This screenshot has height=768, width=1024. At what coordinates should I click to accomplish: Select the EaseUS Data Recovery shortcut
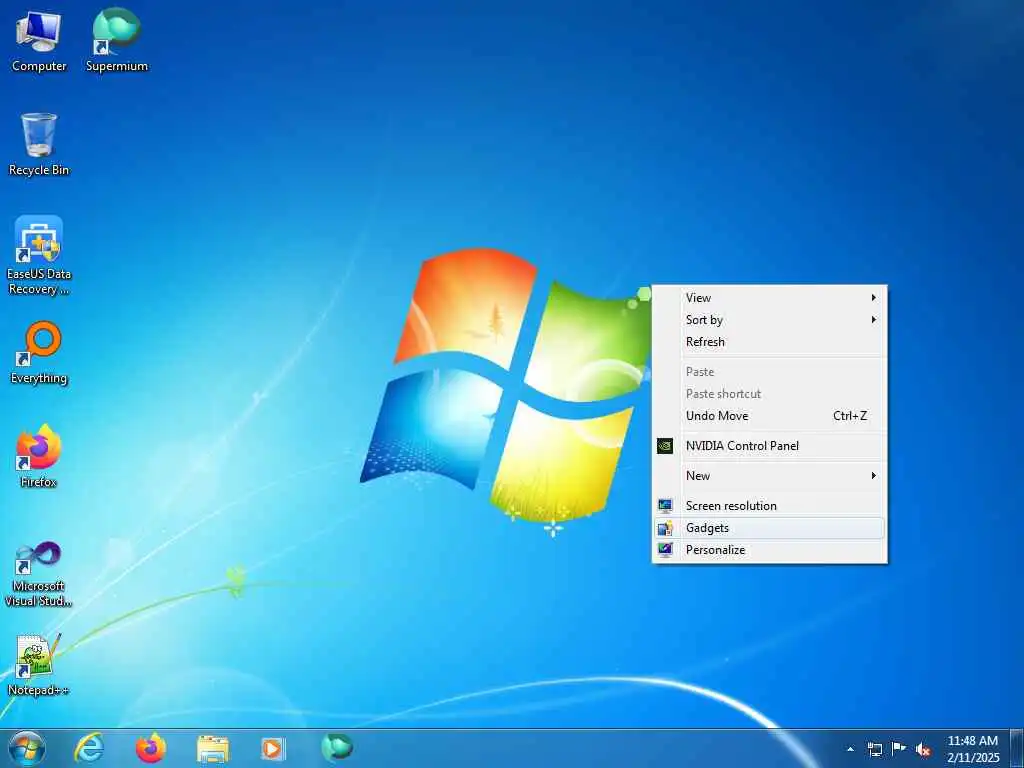point(39,255)
